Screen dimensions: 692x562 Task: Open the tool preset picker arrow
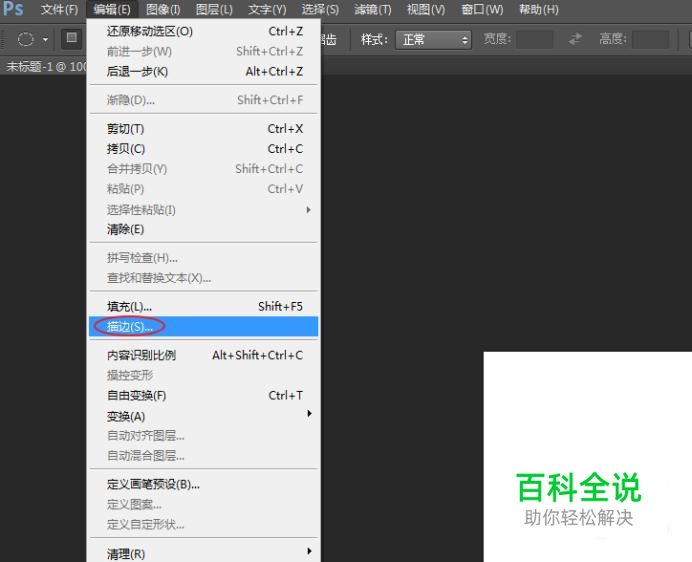pos(45,40)
